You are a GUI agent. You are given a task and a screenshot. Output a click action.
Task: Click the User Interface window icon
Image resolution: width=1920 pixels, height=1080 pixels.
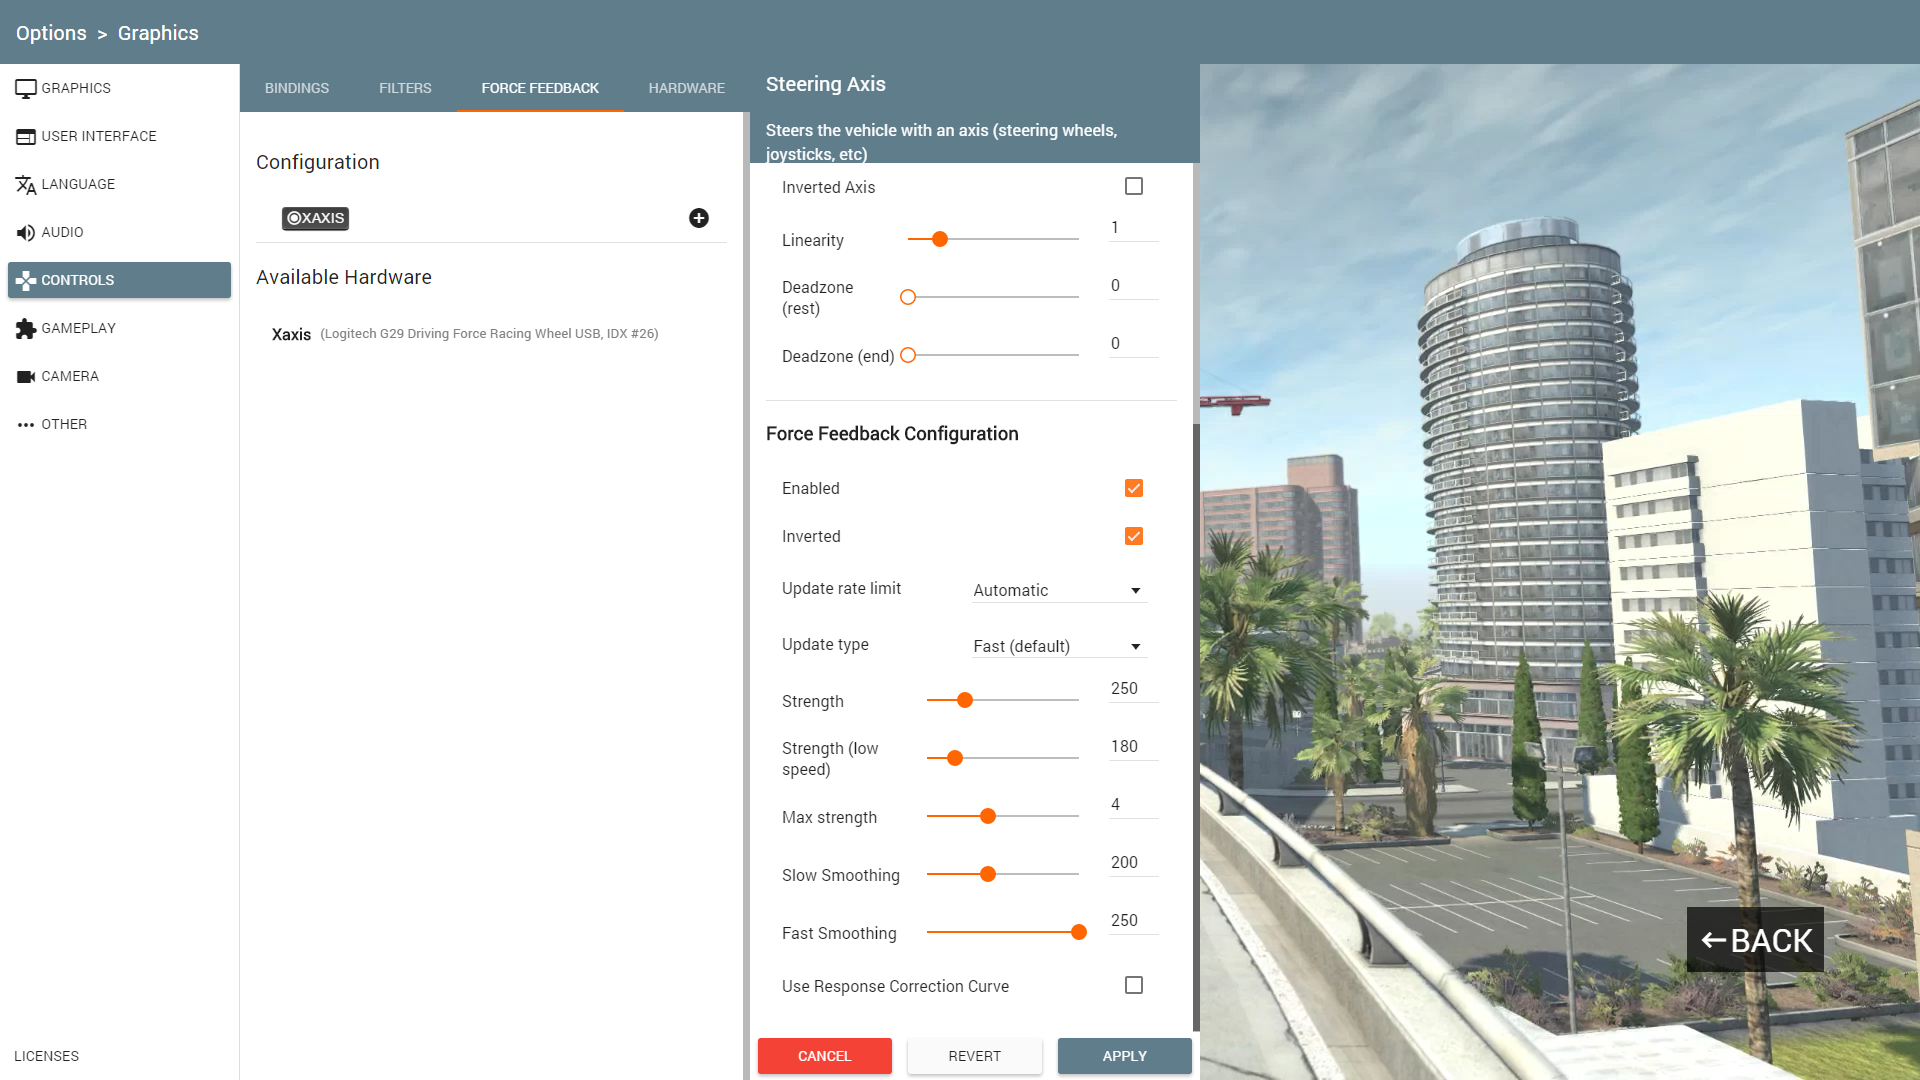[26, 137]
